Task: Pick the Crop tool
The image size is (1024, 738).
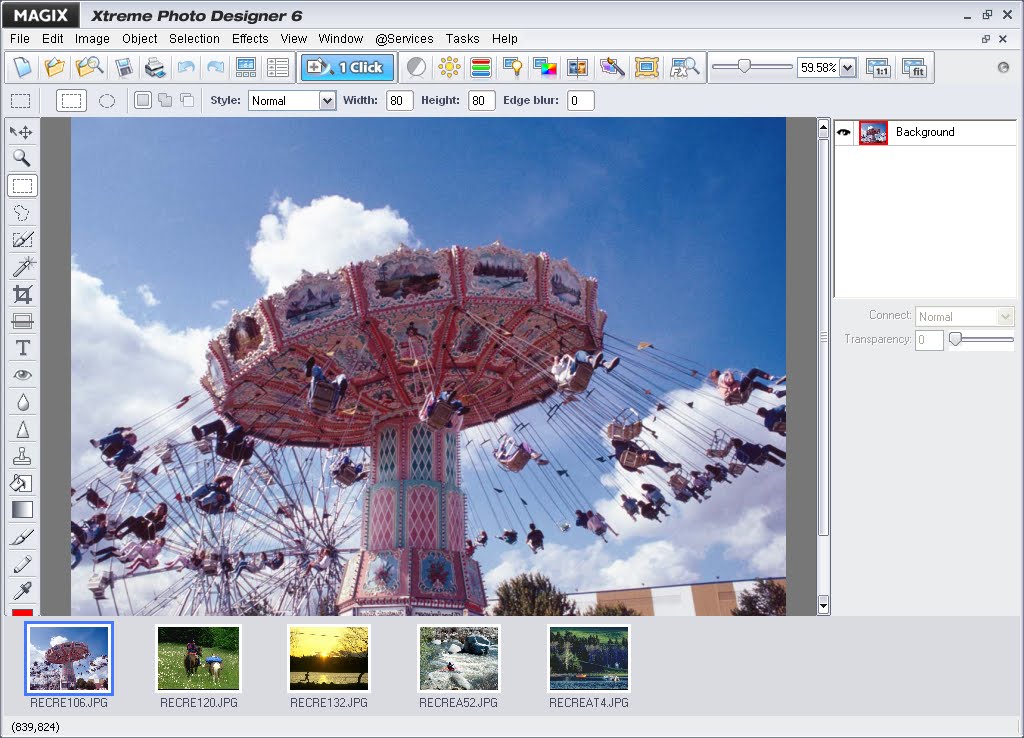Action: click(22, 293)
